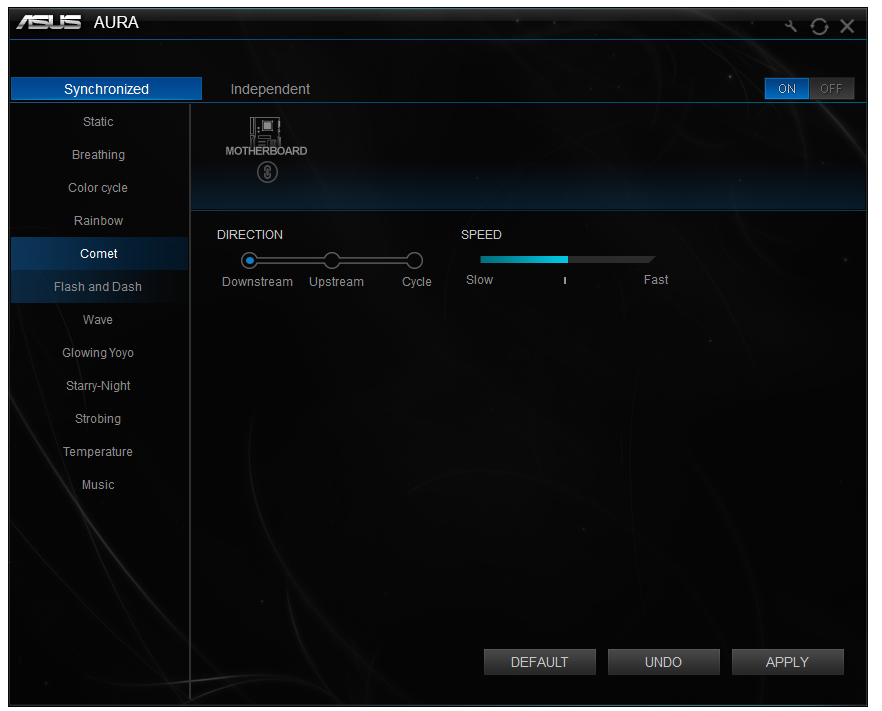Click the speed slider bar
This screenshot has width=882, height=711.
pyautogui.click(x=568, y=259)
